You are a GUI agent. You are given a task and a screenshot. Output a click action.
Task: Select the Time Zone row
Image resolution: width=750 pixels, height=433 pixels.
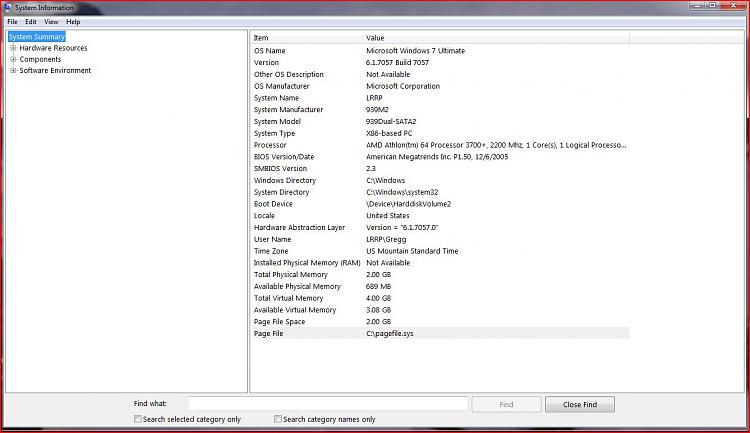[440, 251]
